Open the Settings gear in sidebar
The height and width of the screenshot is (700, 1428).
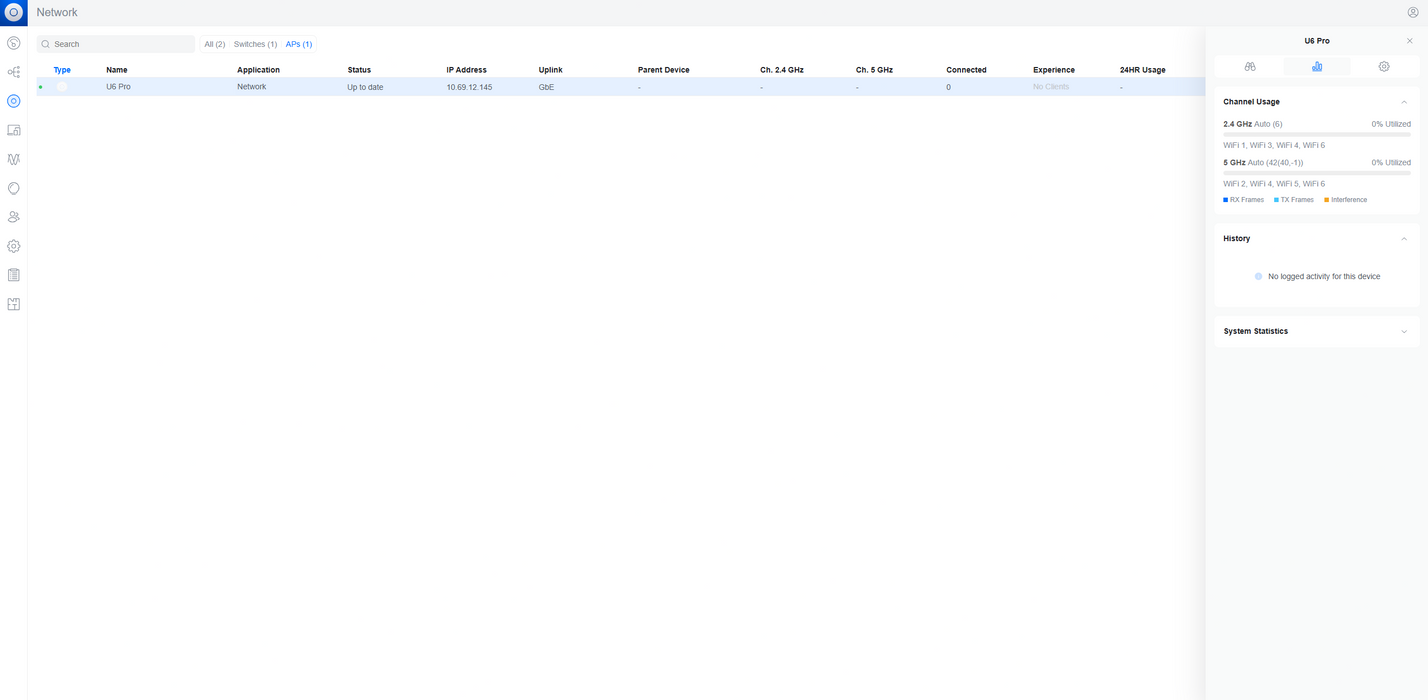(x=13, y=246)
